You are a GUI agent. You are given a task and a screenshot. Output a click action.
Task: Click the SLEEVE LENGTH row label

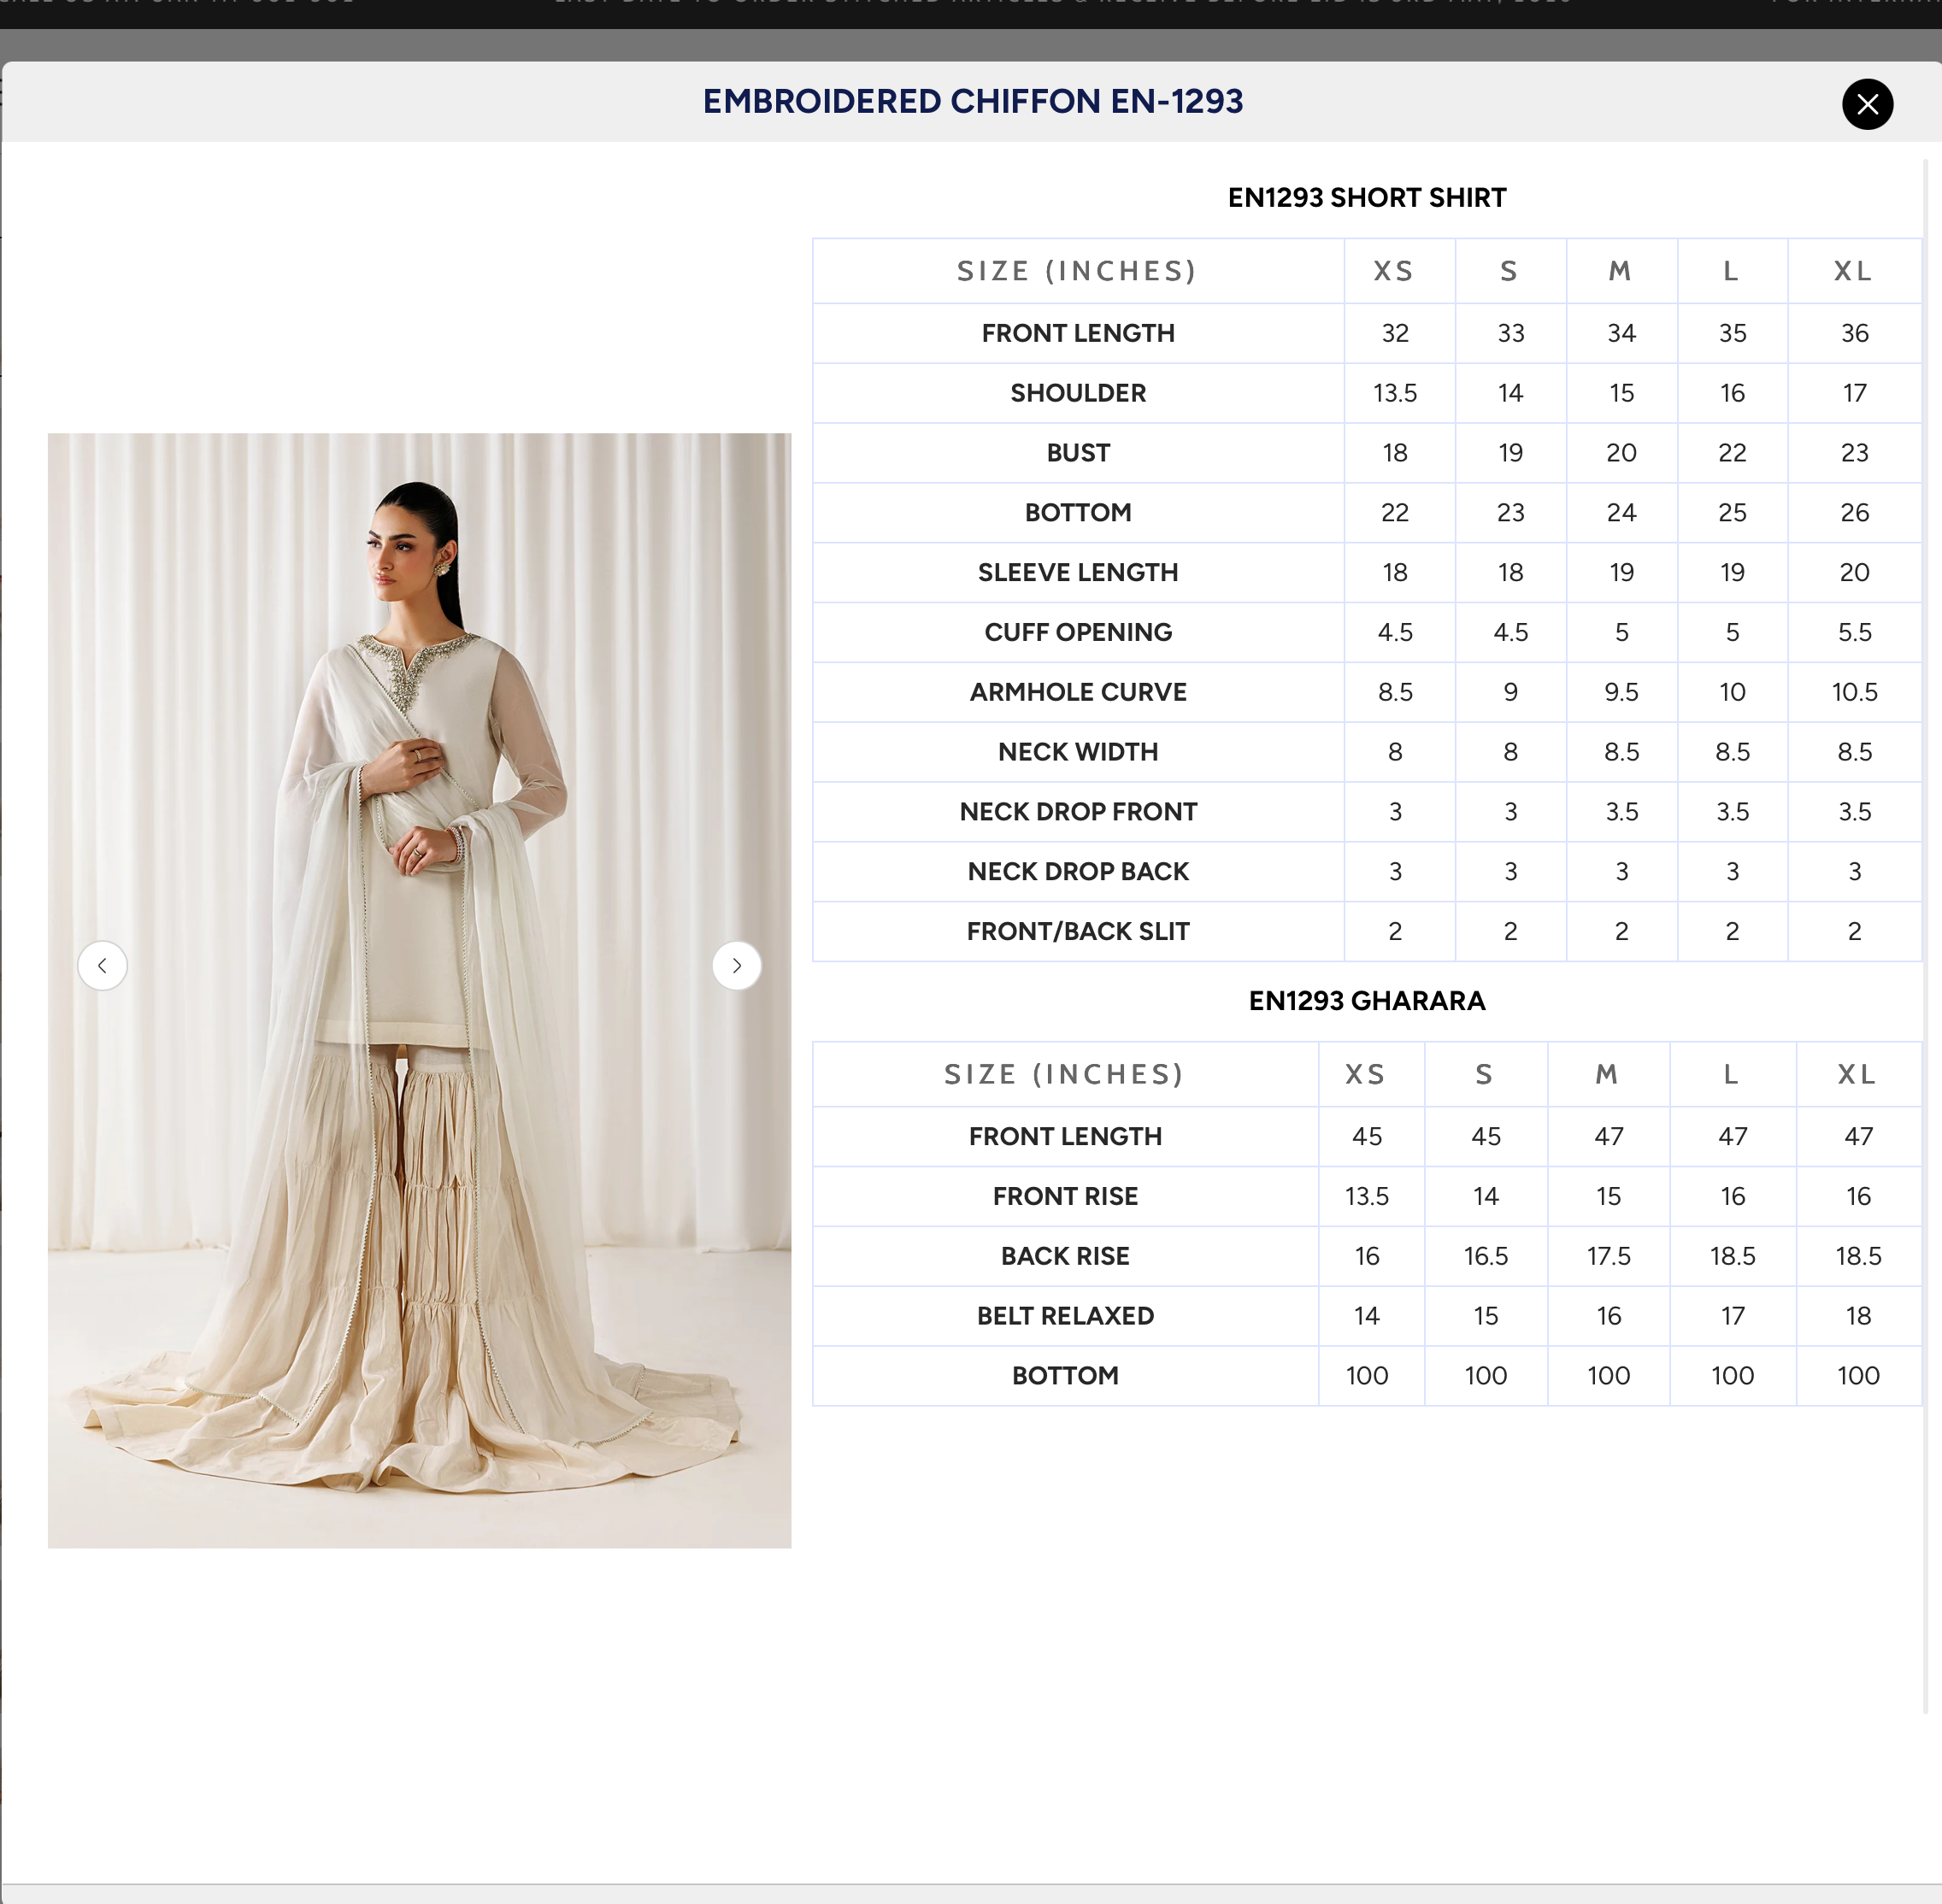[1078, 573]
